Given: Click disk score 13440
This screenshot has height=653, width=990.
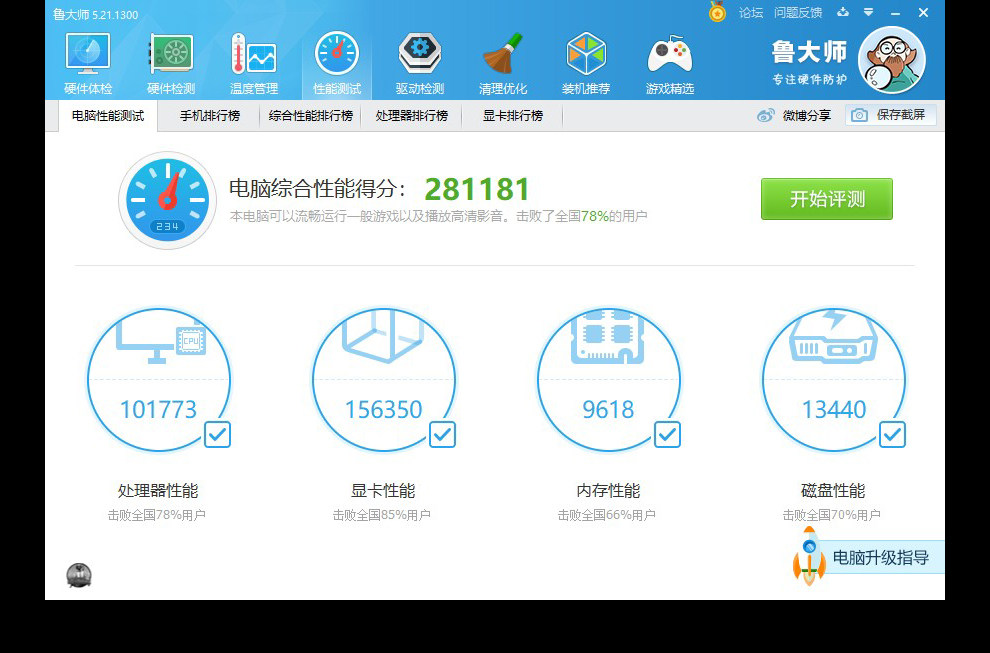Looking at the screenshot, I should coord(833,409).
